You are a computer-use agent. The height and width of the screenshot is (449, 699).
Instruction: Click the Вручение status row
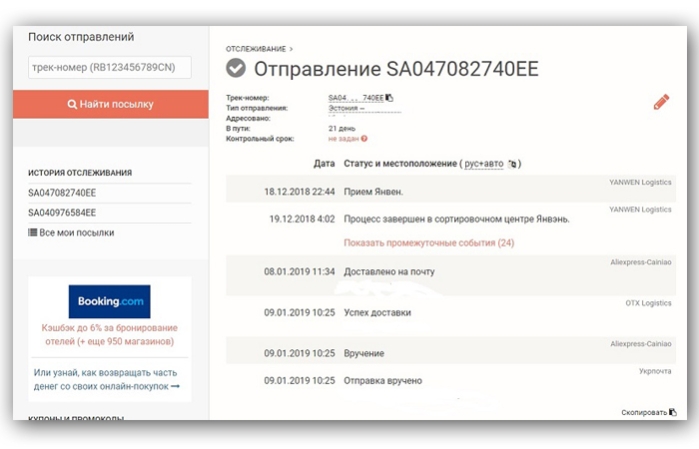click(451, 350)
